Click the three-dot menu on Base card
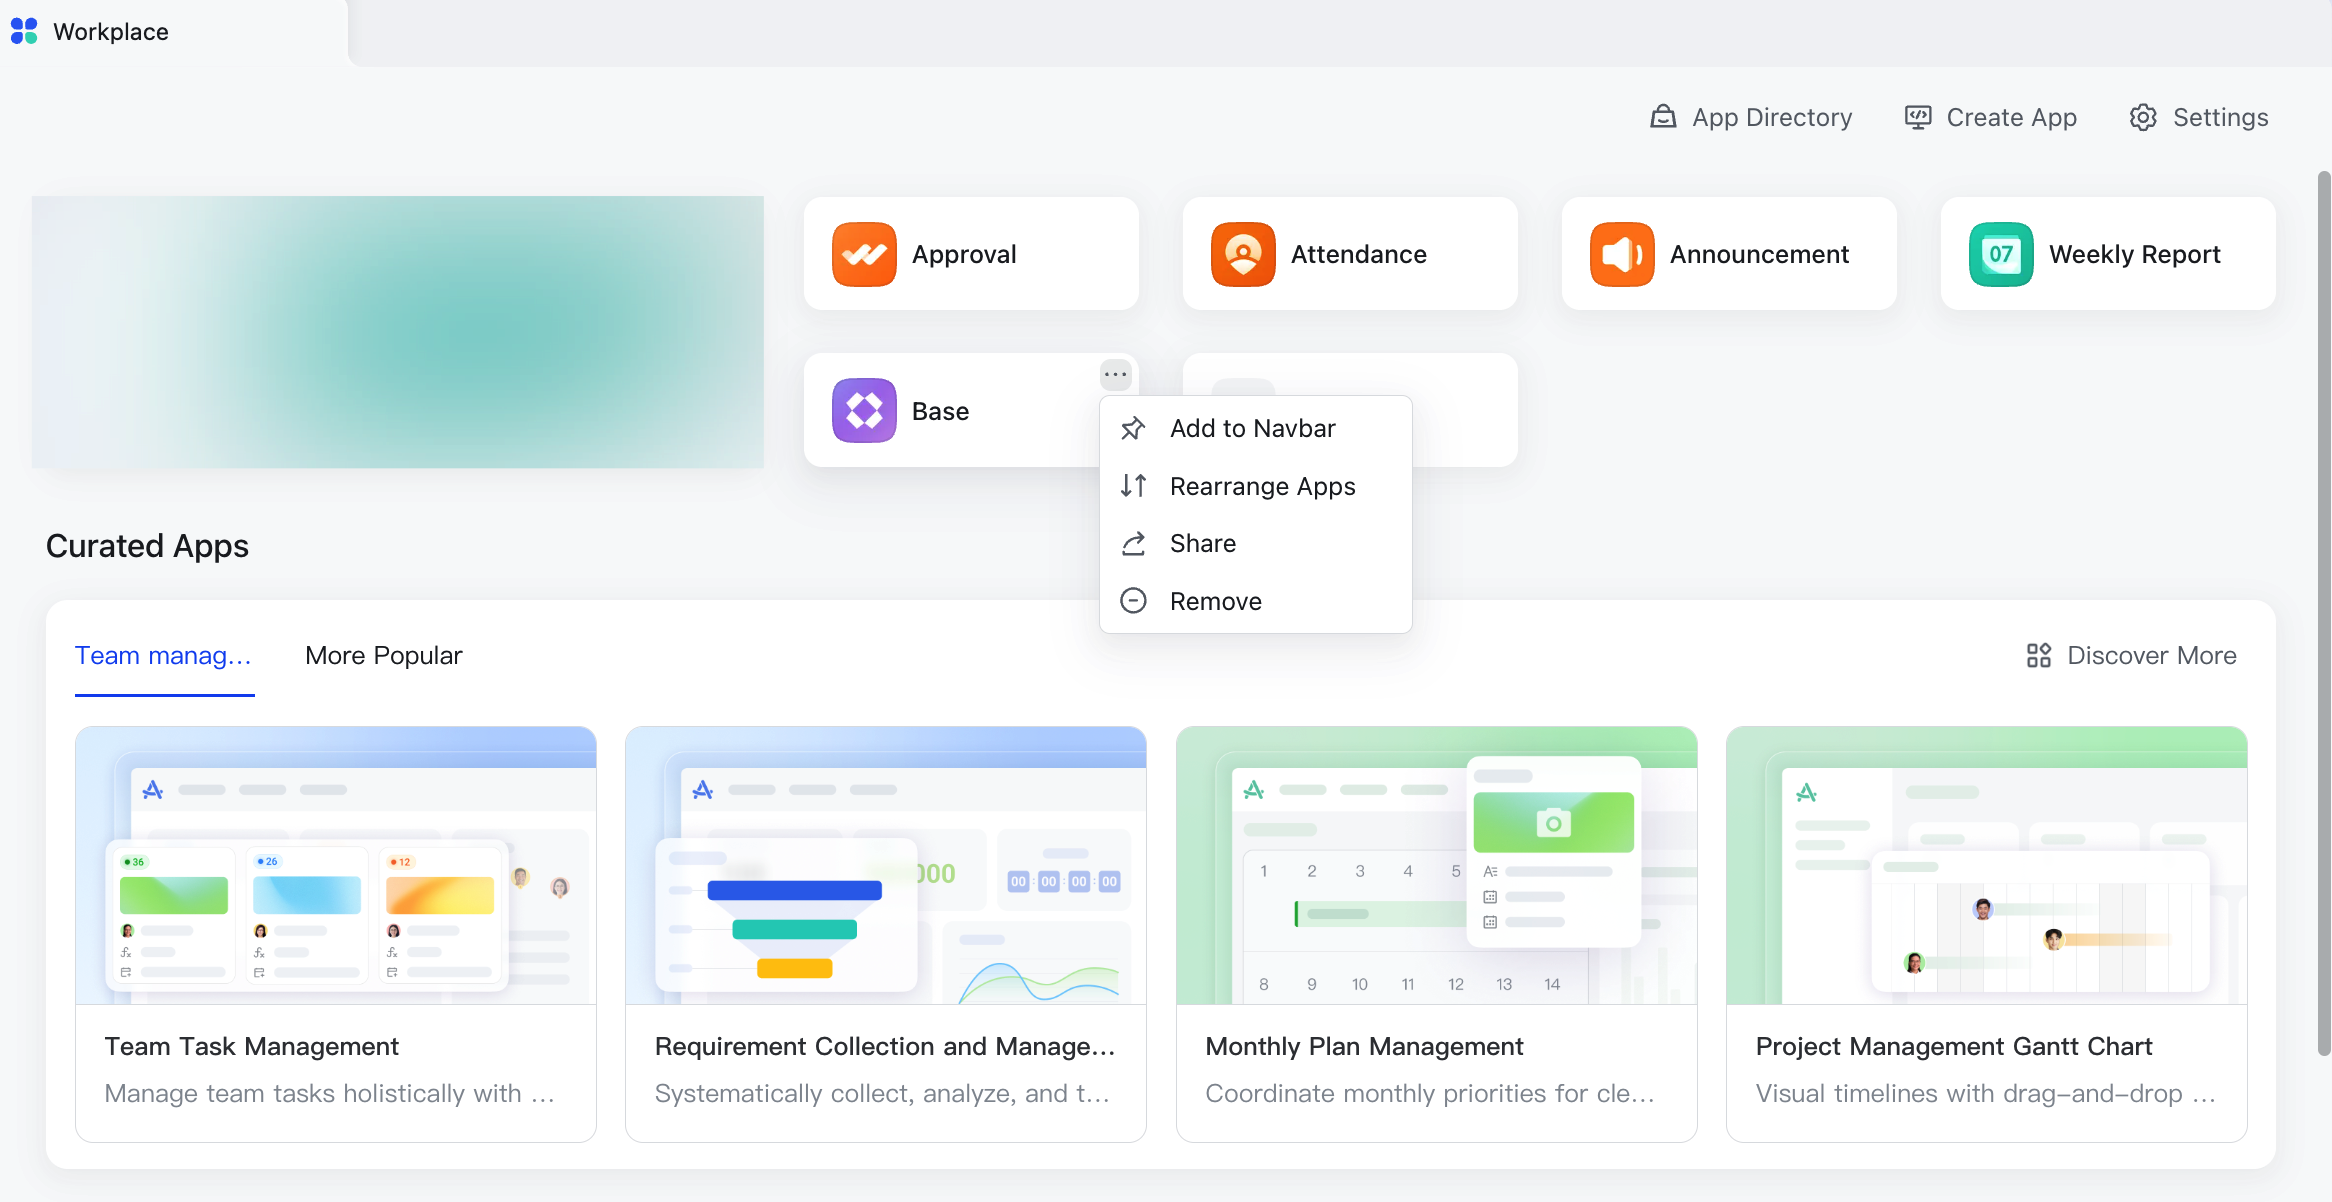 point(1116,375)
